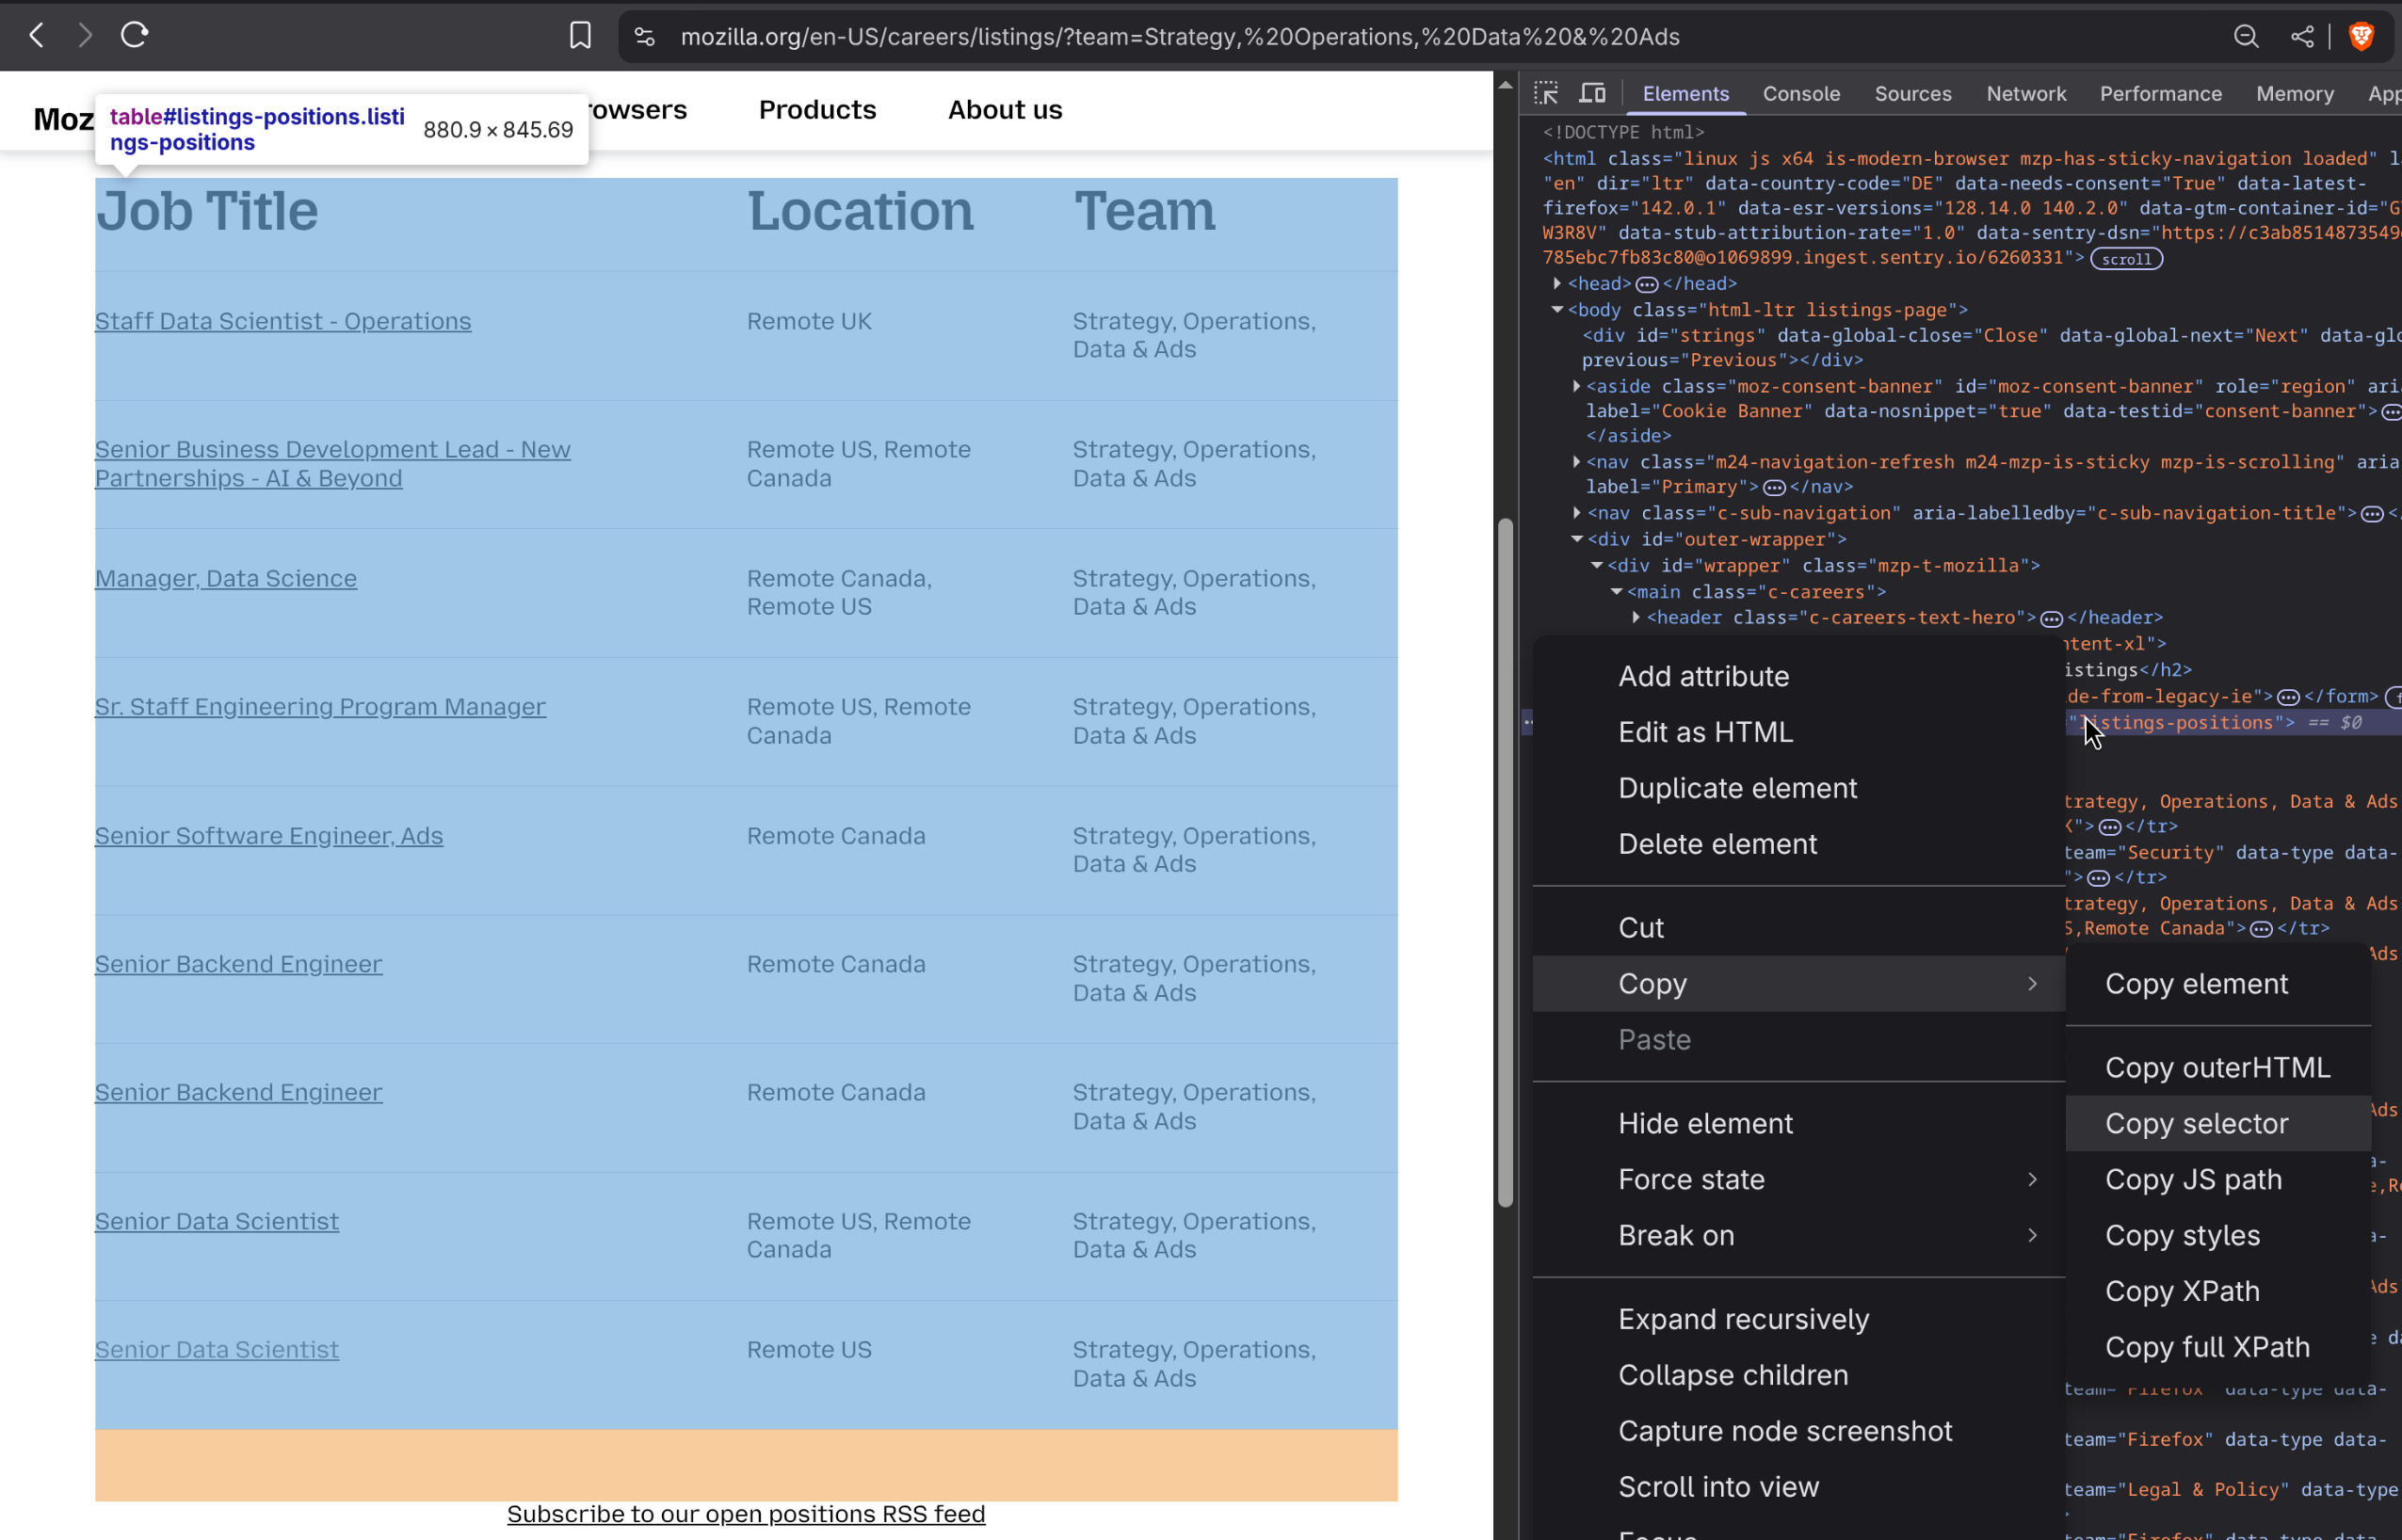2402x1540 pixels.
Task: Open Staff Data Scientist - Operations listing
Action: click(283, 322)
